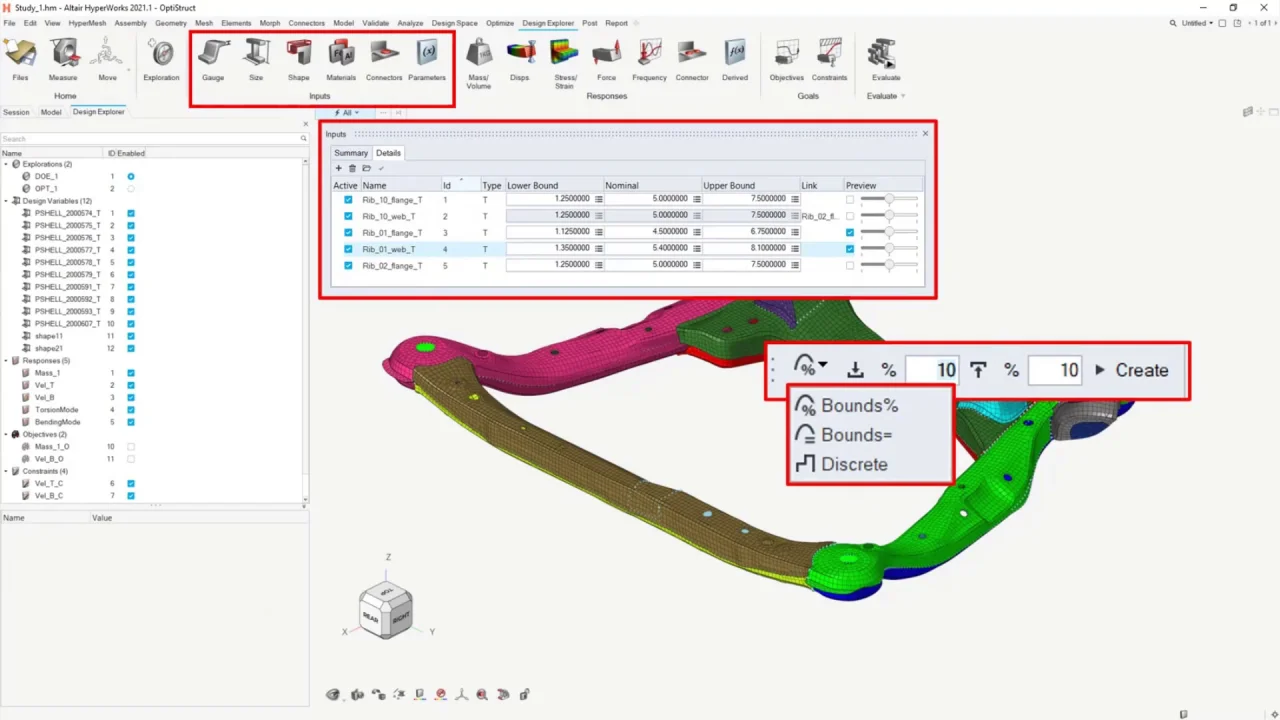The image size is (1280, 720).
Task: Click the open folder icon in Inputs
Action: point(366,168)
